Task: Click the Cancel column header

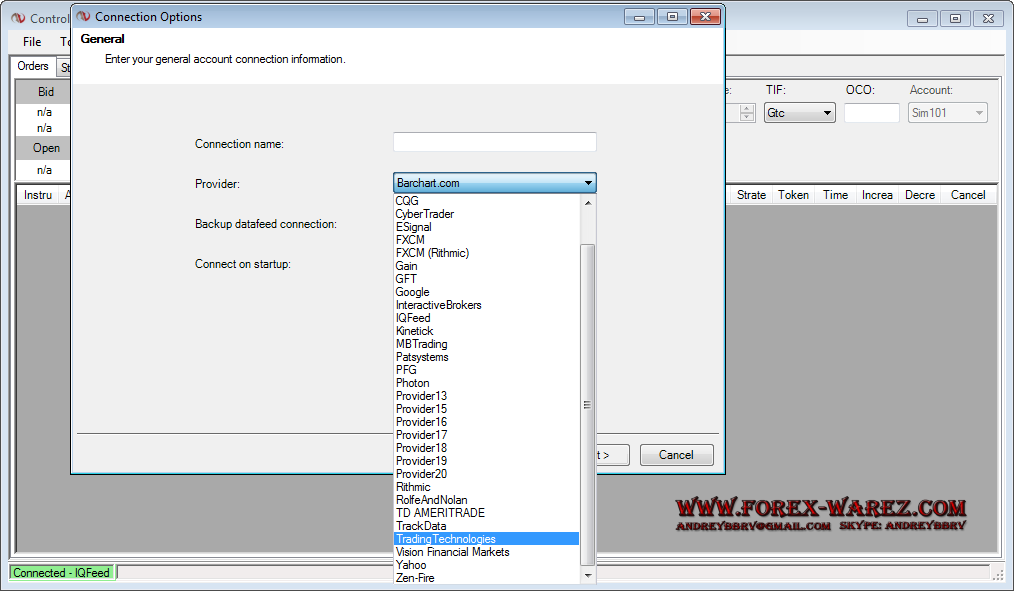Action: pyautogui.click(x=967, y=195)
